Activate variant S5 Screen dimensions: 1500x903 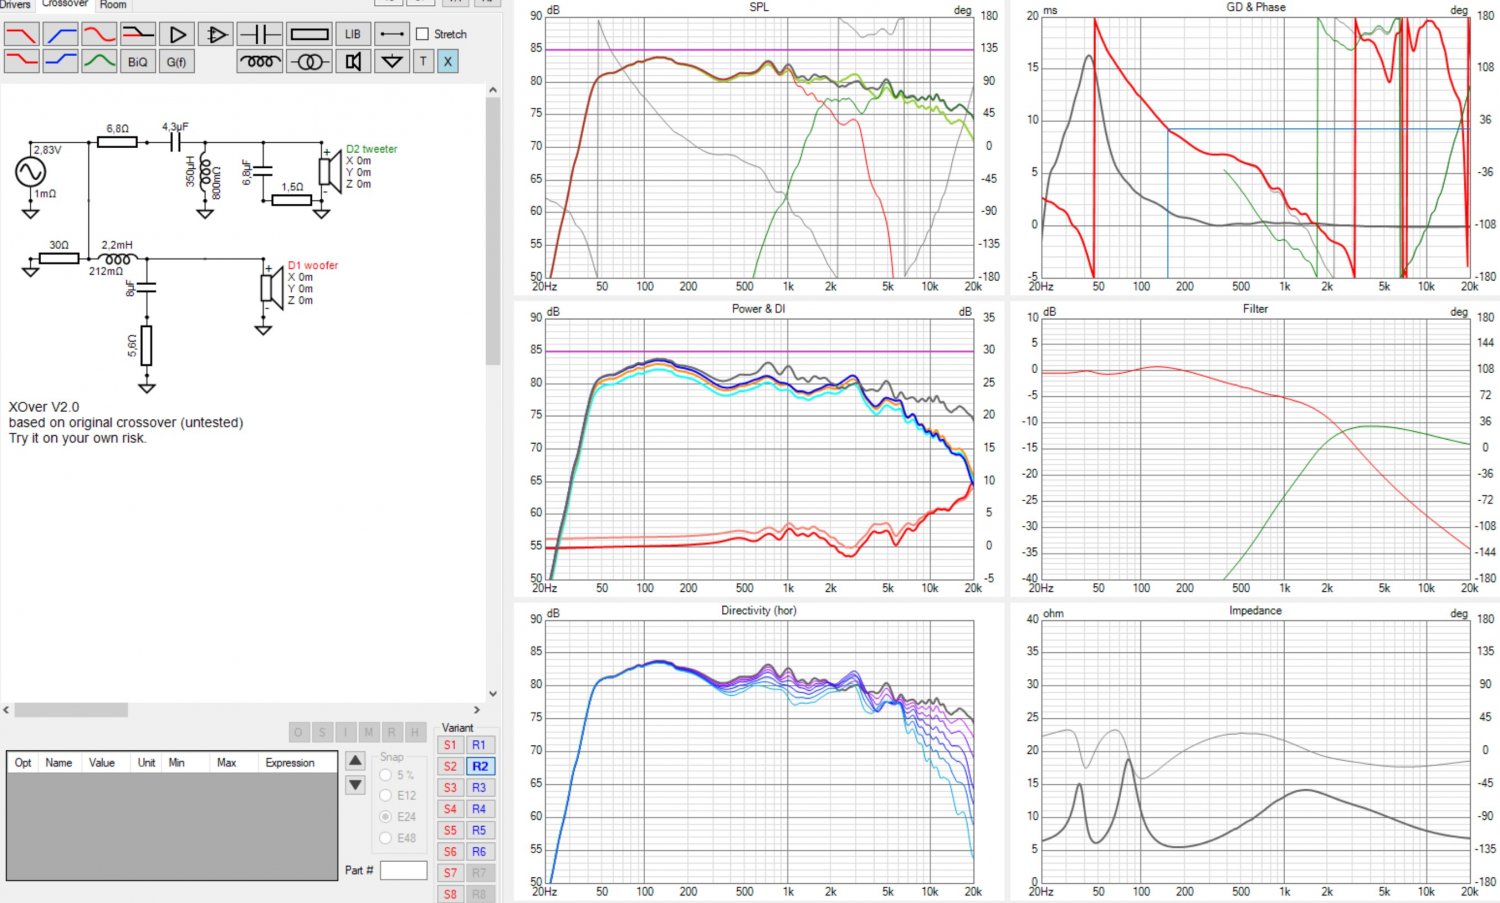click(450, 830)
